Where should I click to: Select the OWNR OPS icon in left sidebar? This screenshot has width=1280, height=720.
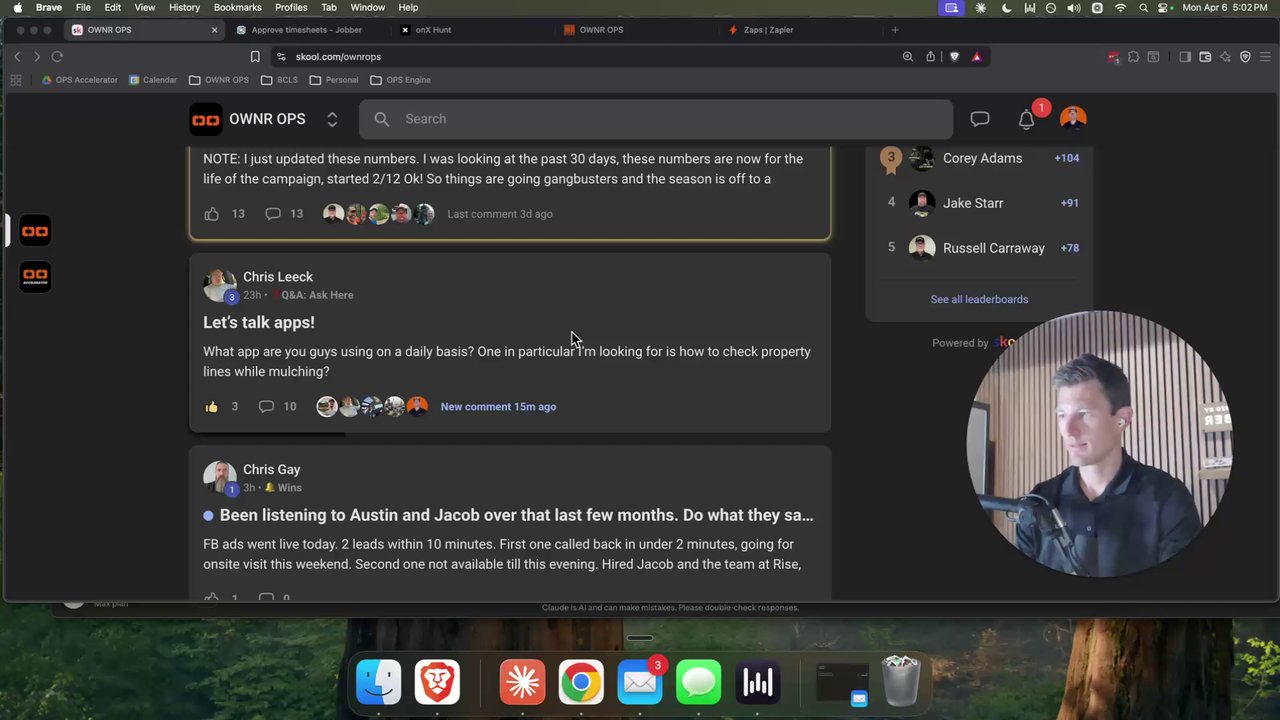[x=35, y=231]
